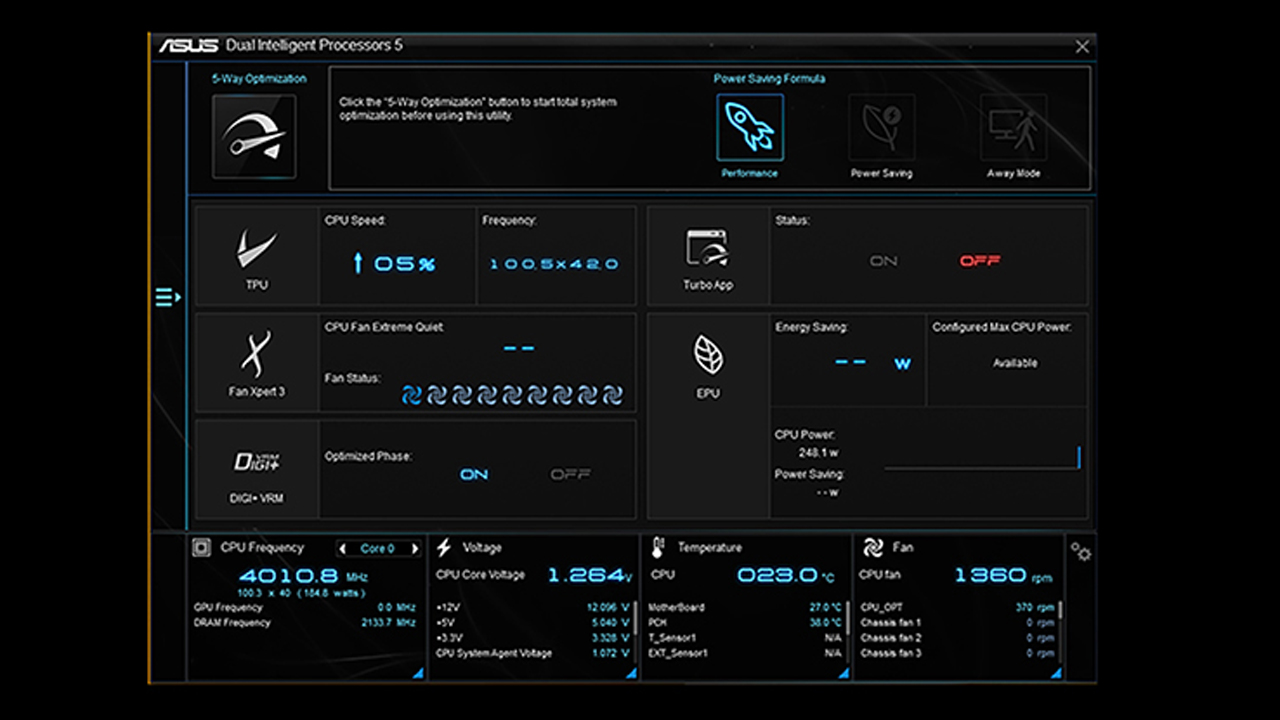This screenshot has height=720, width=1280.
Task: Open monitor settings gear icon
Action: point(1081,551)
